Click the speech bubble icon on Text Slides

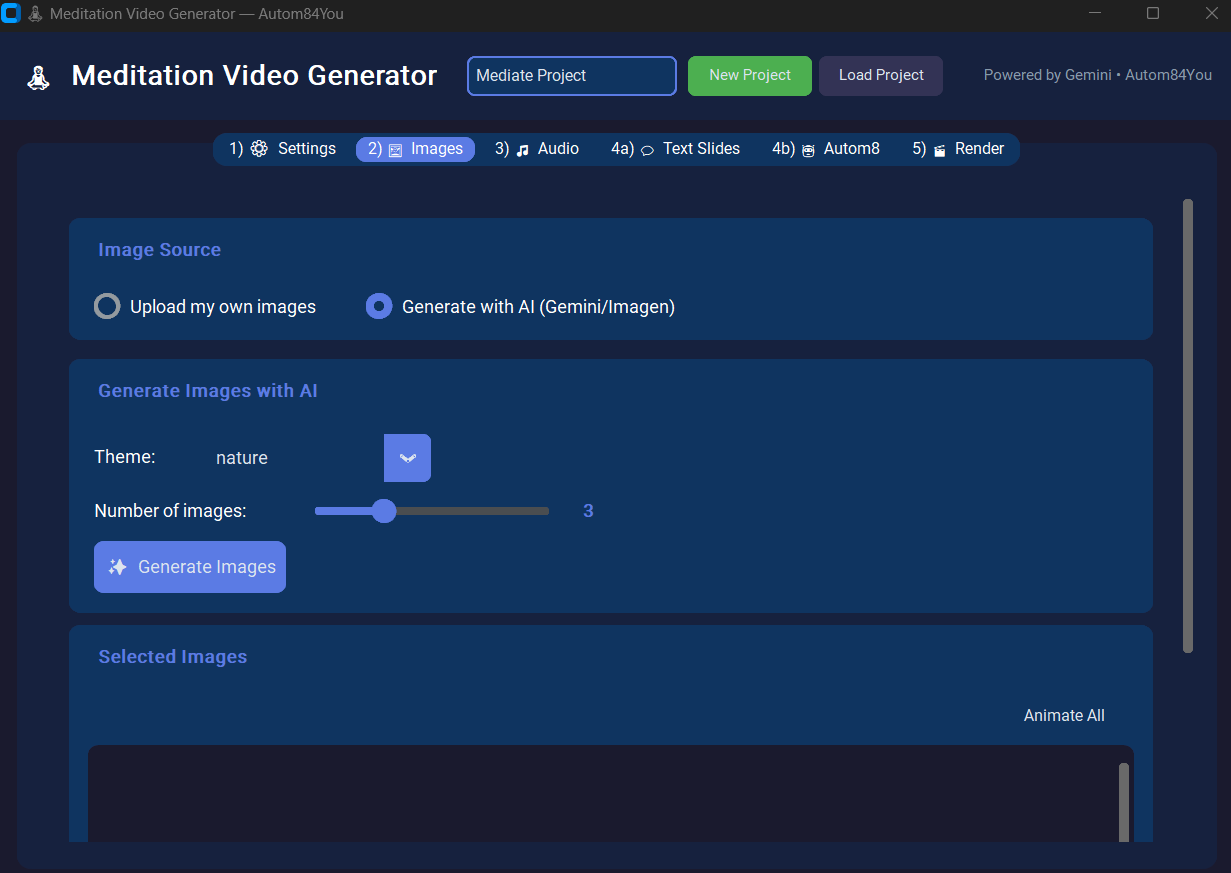tap(648, 148)
